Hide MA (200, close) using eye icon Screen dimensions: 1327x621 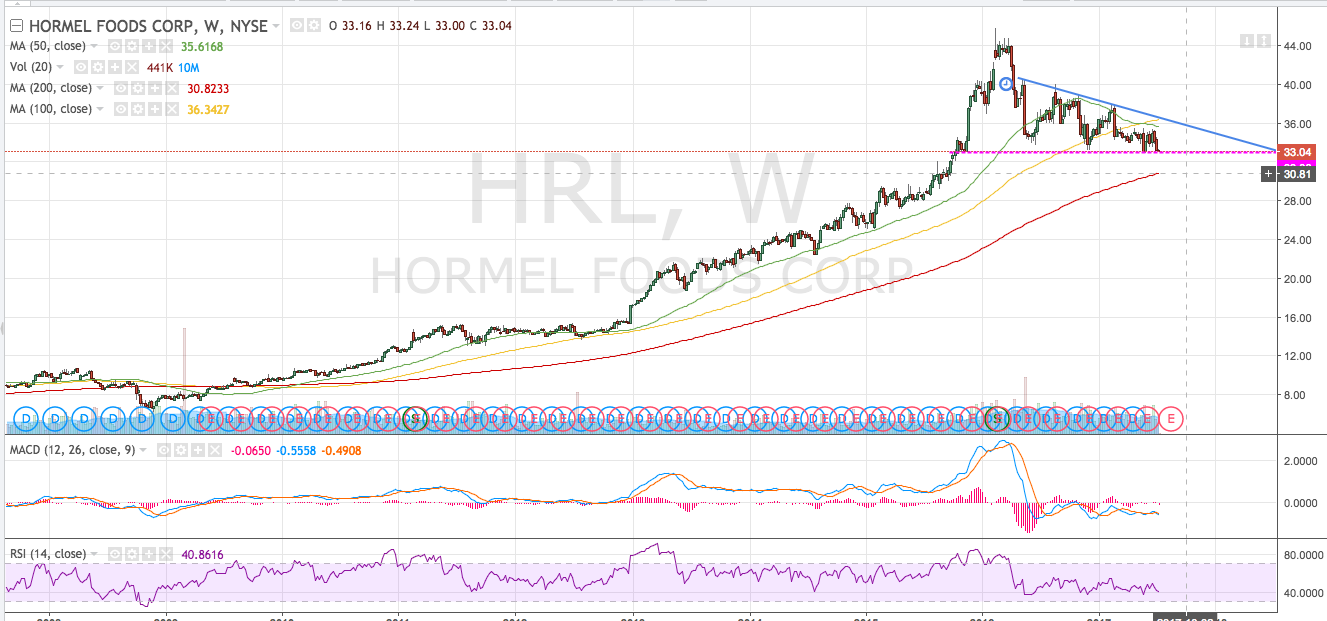122,88
